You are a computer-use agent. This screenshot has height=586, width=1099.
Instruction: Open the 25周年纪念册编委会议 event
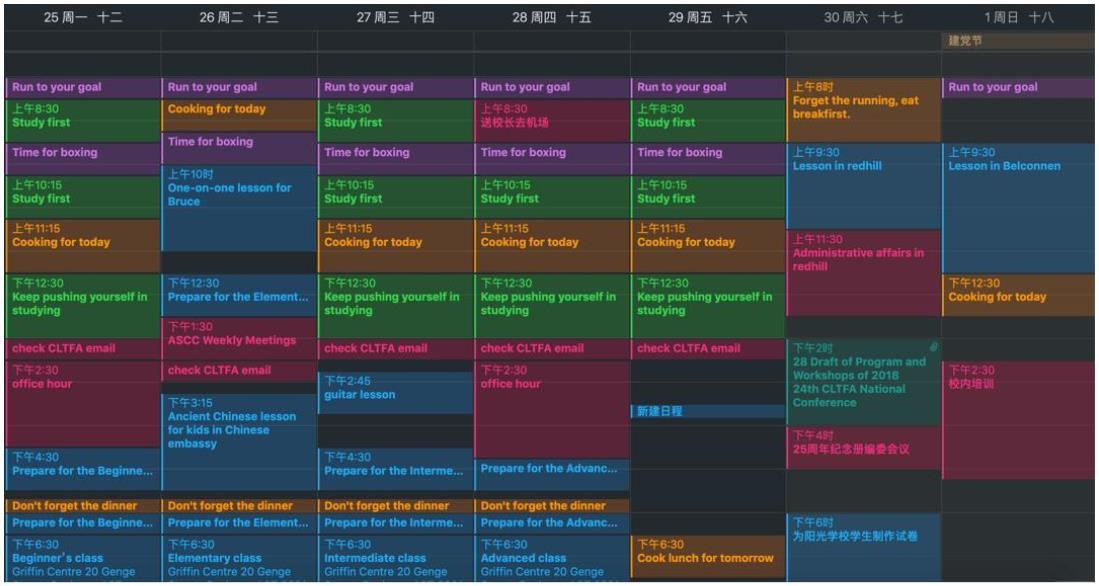point(863,447)
